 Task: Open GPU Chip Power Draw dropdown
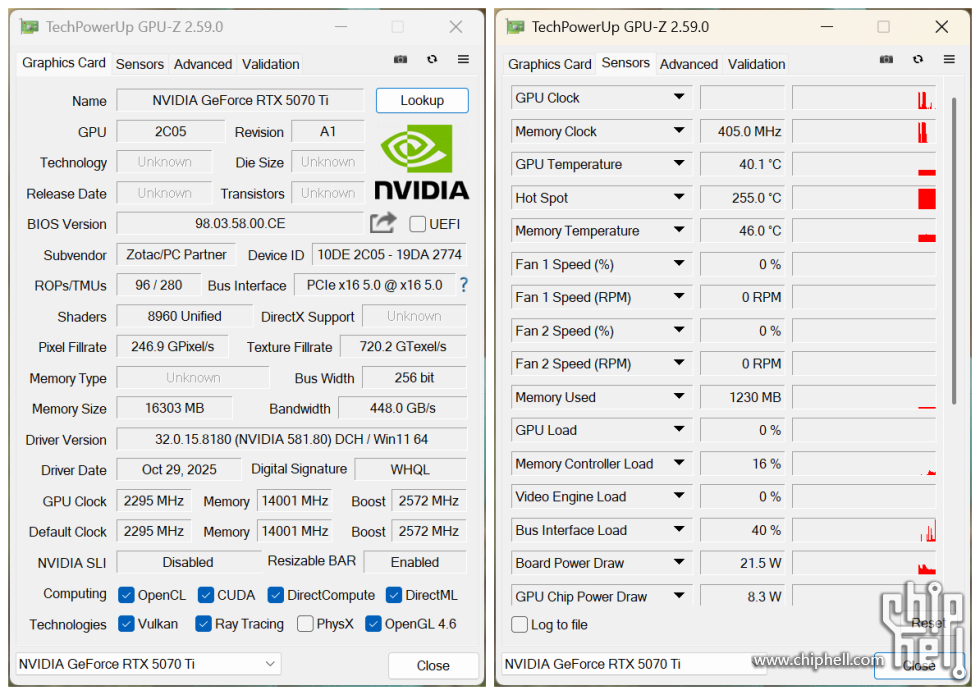click(679, 595)
